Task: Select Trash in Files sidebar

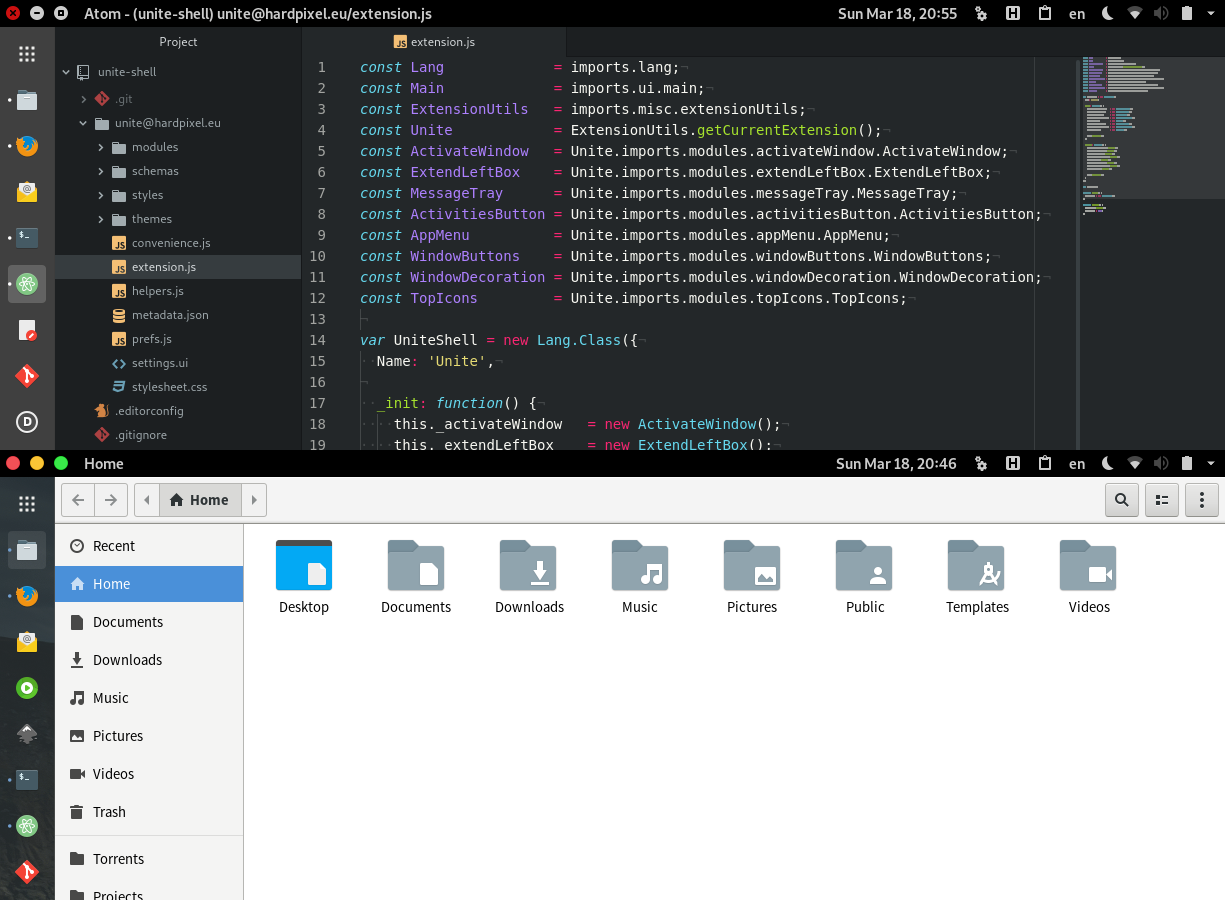Action: pyautogui.click(x=149, y=812)
